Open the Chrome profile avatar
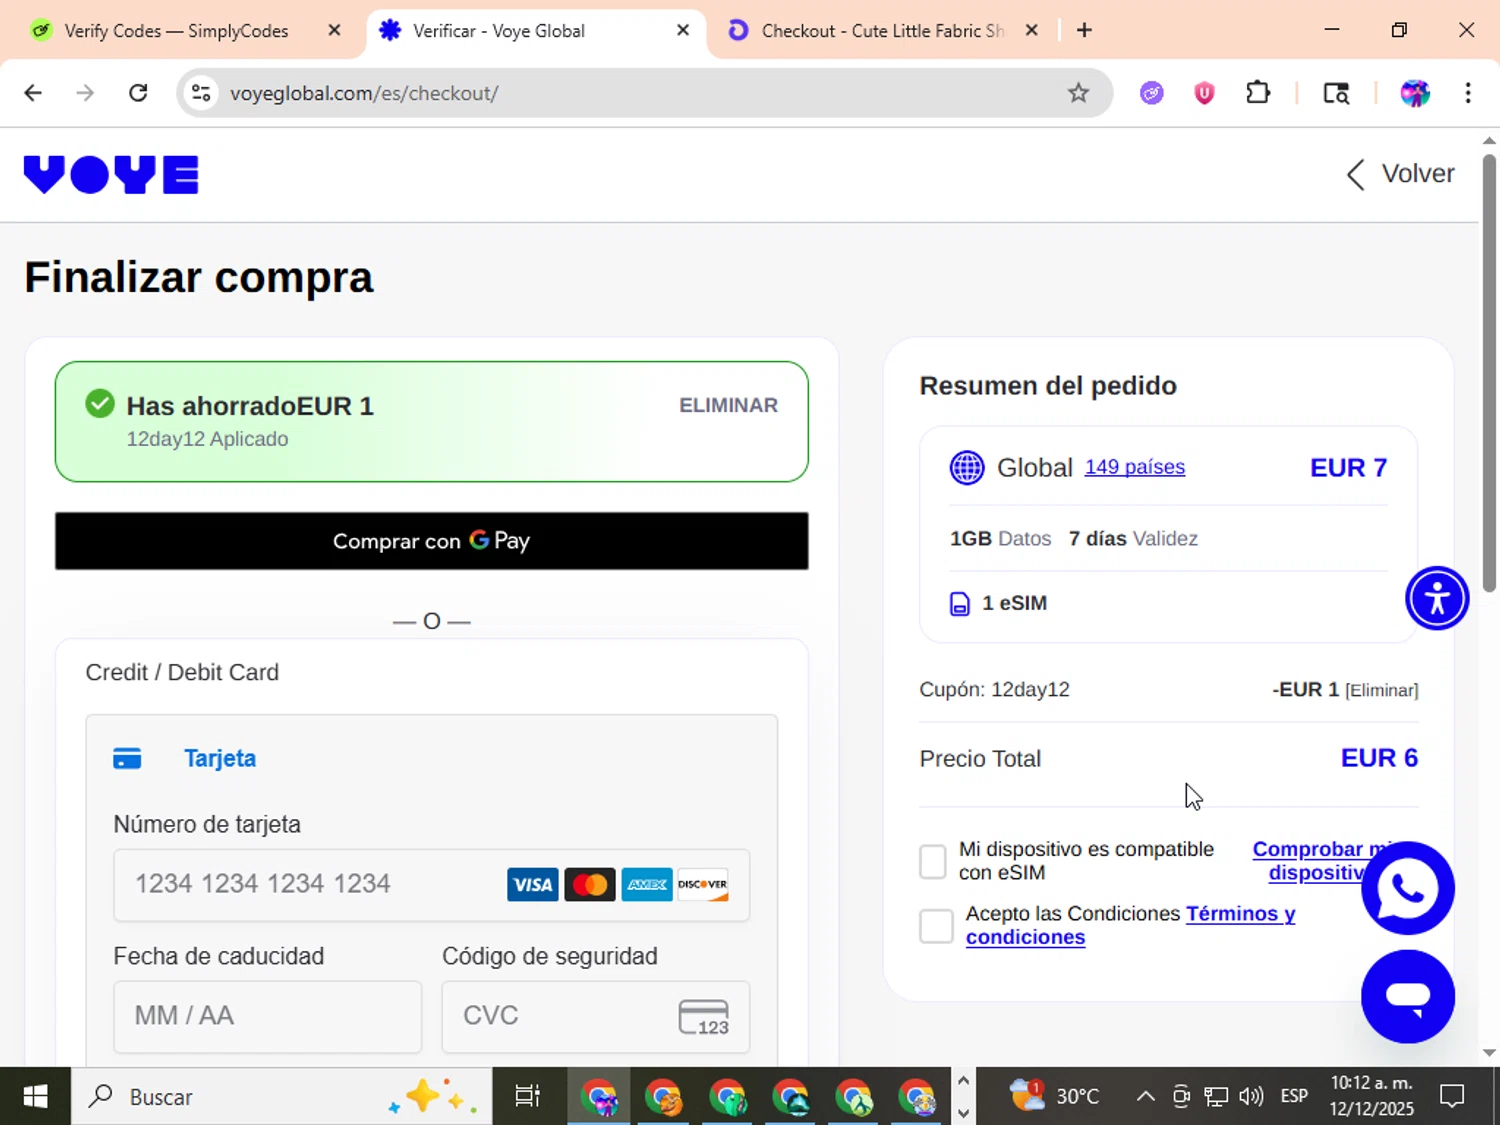Viewport: 1500px width, 1125px height. click(1414, 93)
